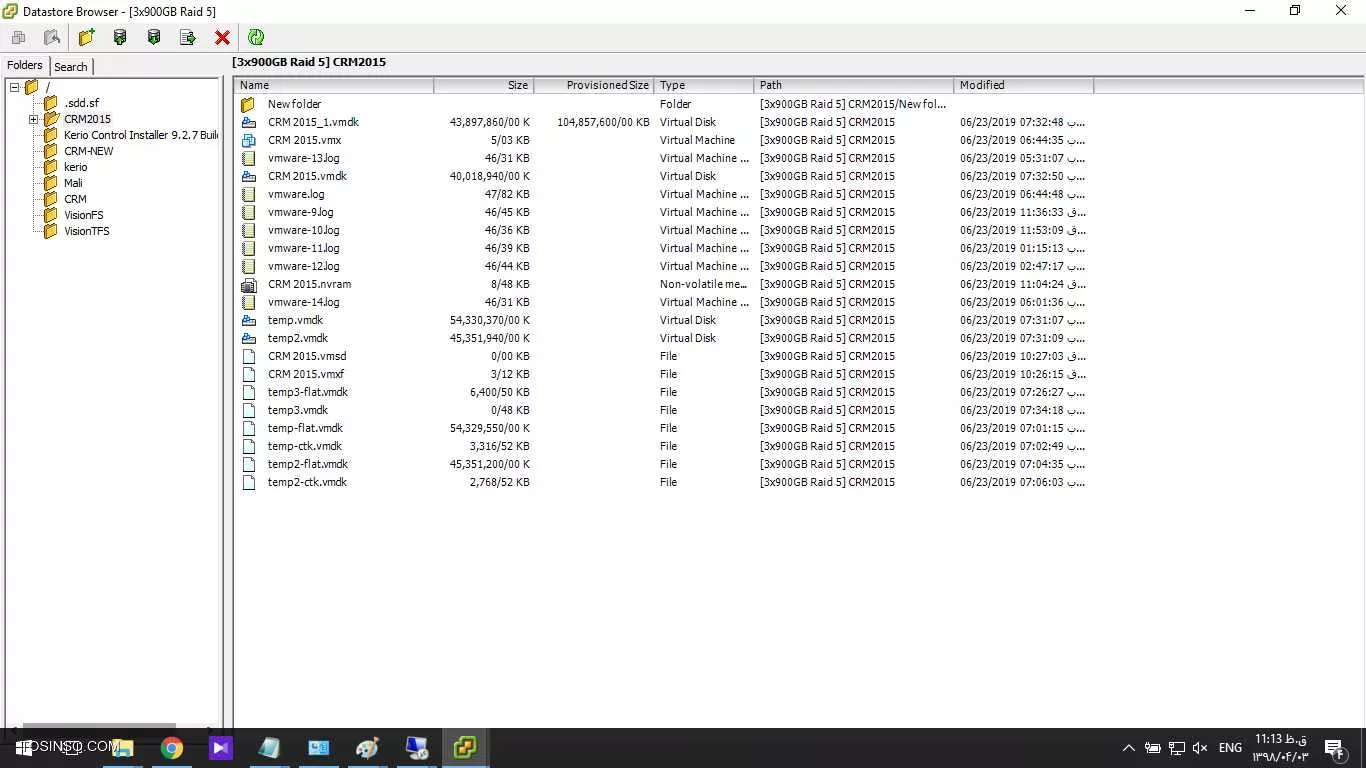The width and height of the screenshot is (1366, 768).
Task: Open Google Chrome from the taskbar
Action: point(172,747)
